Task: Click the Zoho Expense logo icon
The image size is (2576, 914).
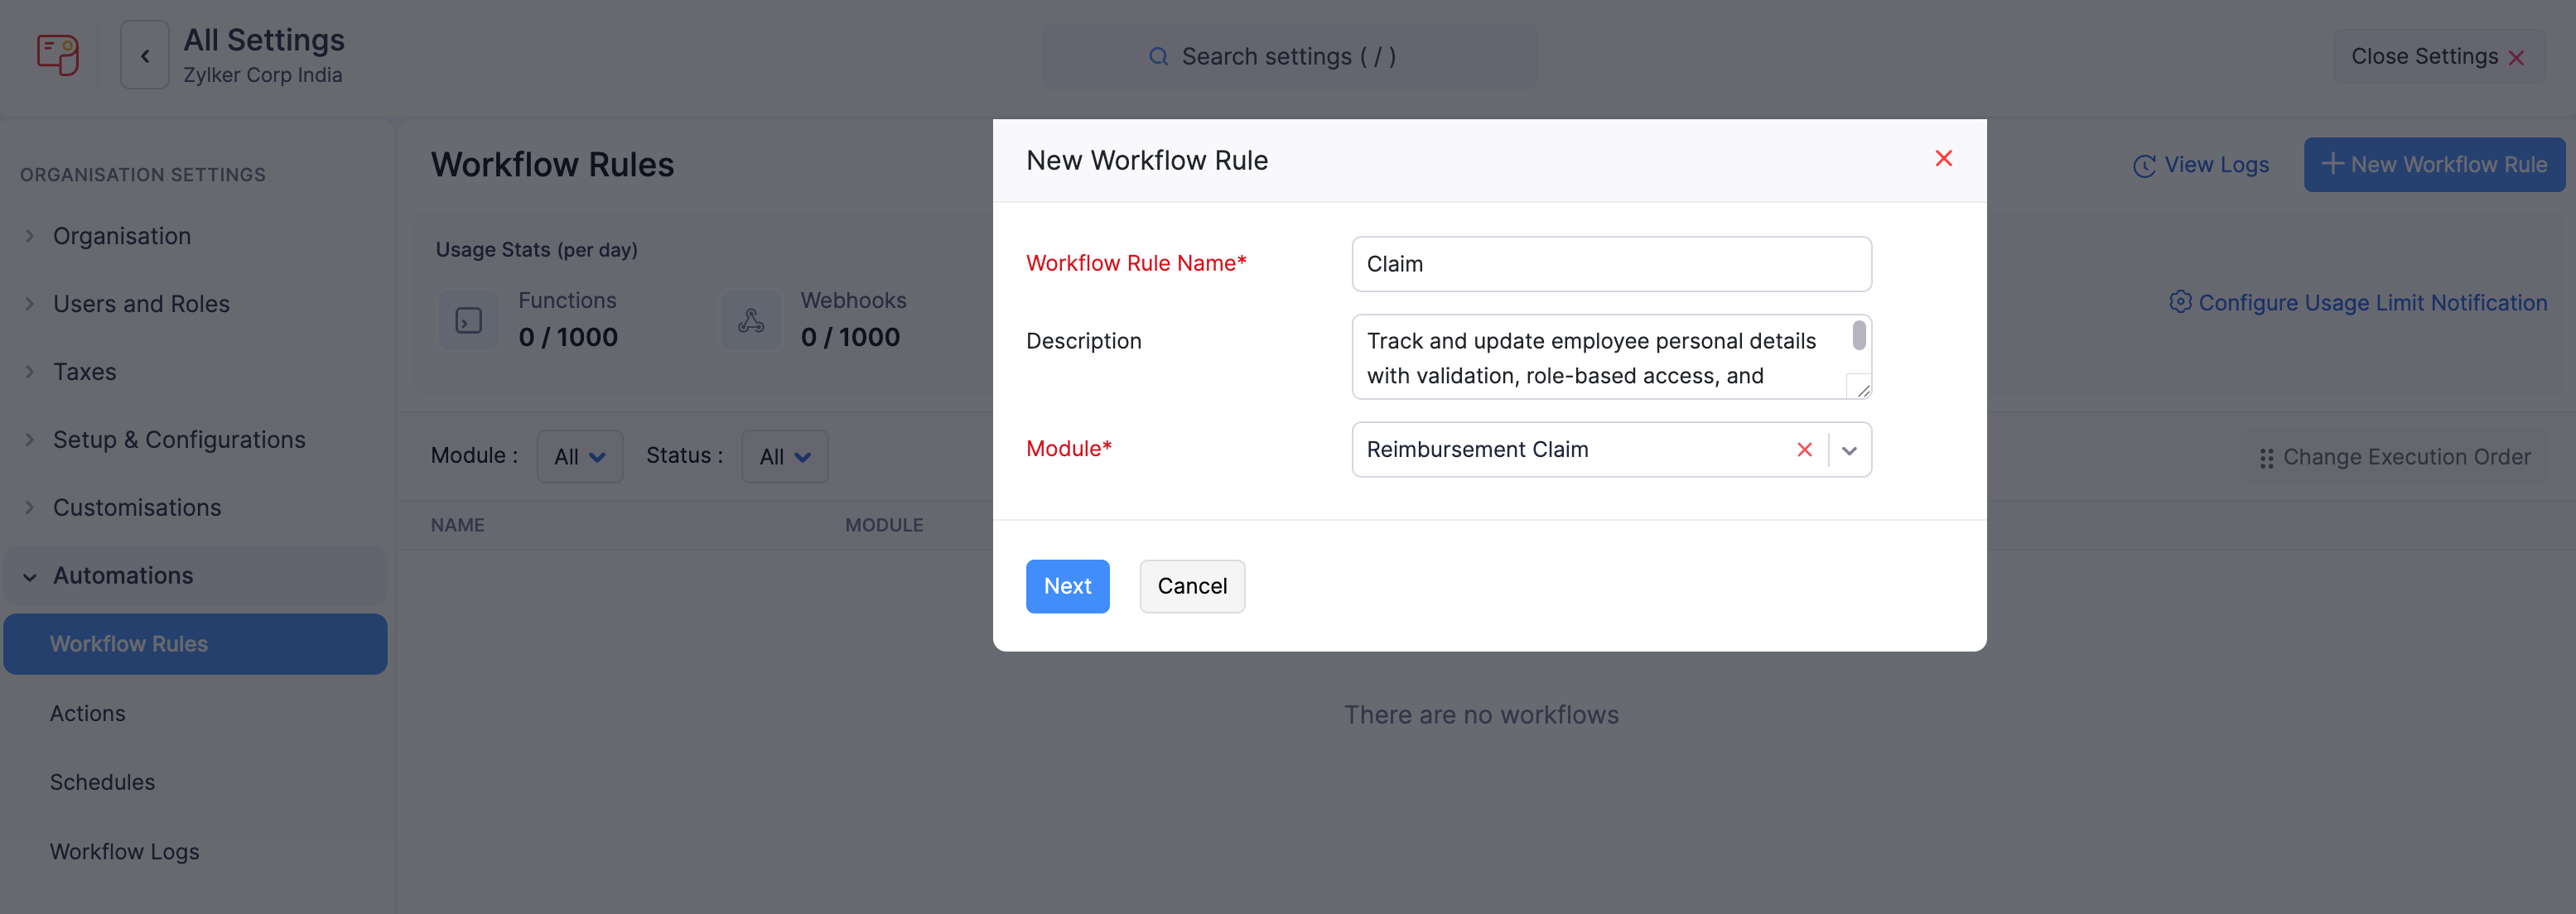Action: tap(58, 55)
